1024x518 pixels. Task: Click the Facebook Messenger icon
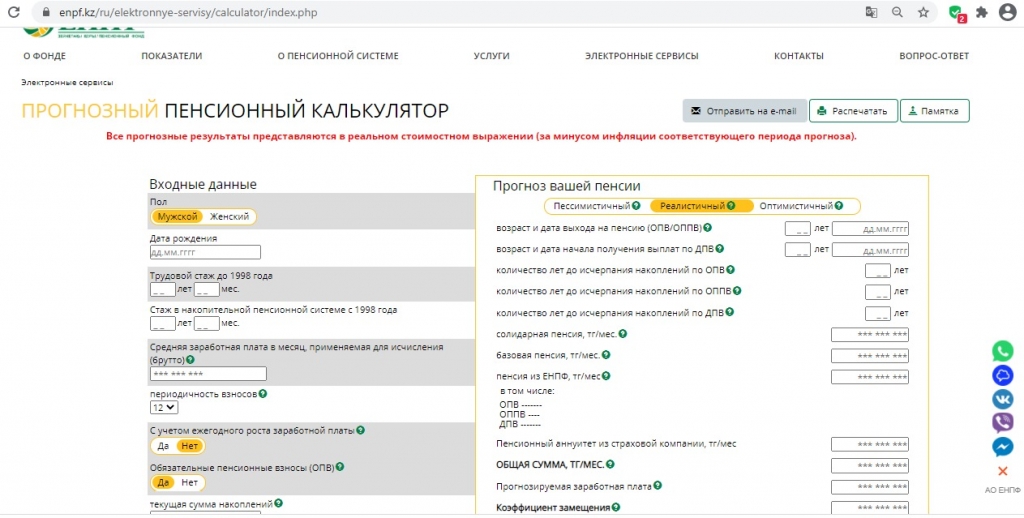[1002, 447]
